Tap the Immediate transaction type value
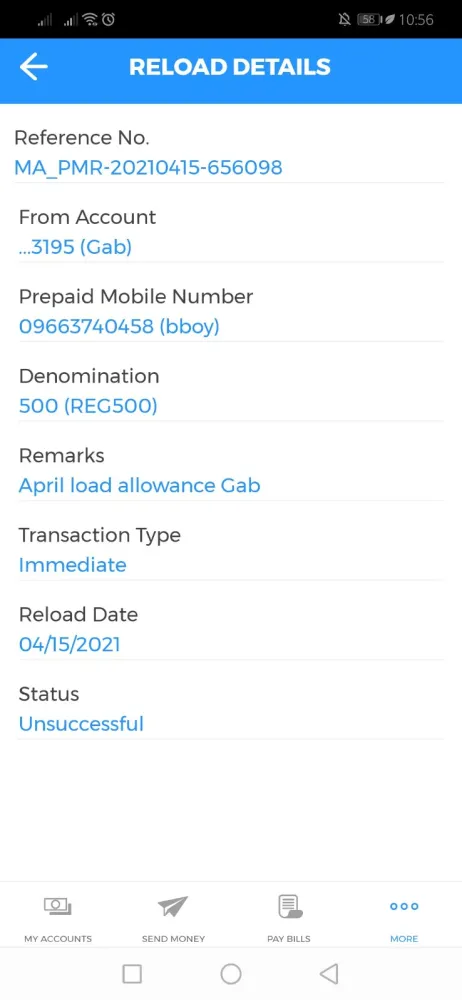 click(x=73, y=565)
